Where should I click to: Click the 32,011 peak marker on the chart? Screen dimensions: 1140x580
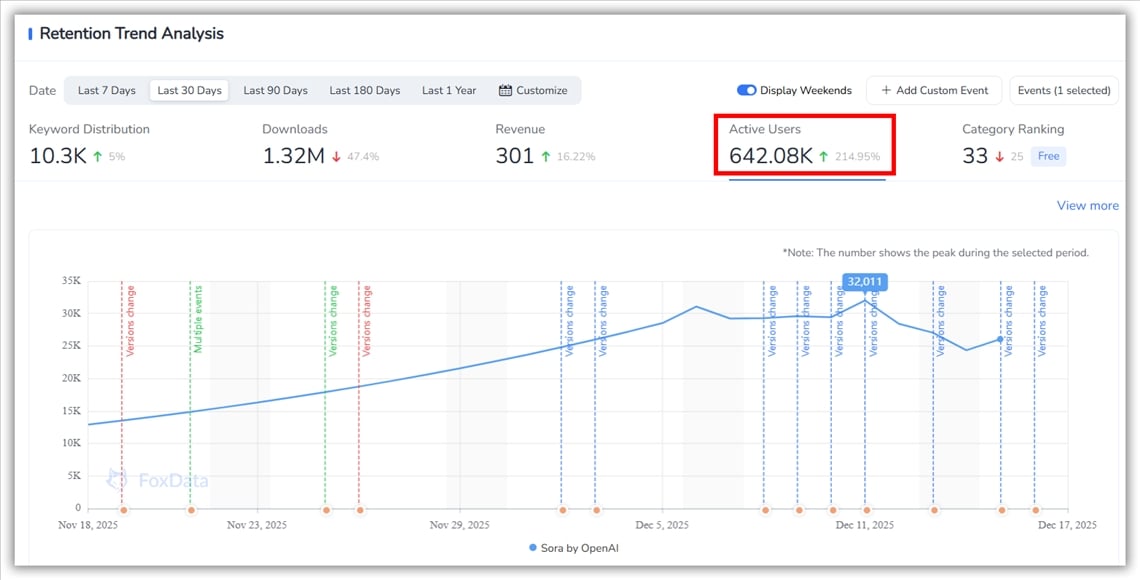(x=864, y=282)
